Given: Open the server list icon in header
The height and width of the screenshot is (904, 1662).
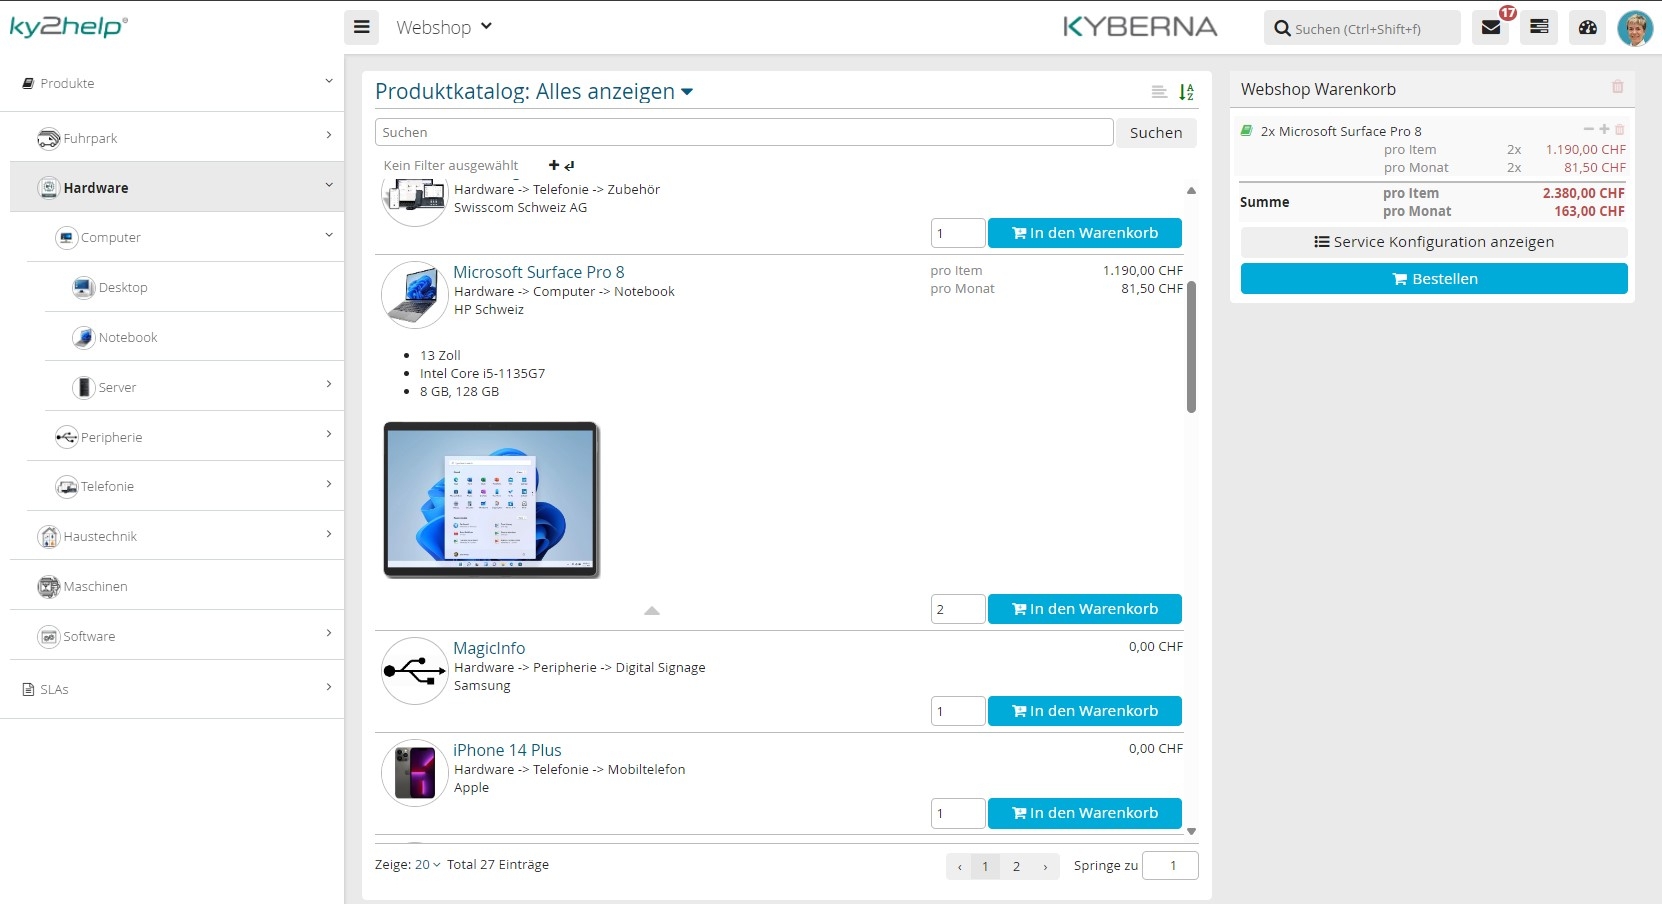Looking at the screenshot, I should pos(1539,27).
